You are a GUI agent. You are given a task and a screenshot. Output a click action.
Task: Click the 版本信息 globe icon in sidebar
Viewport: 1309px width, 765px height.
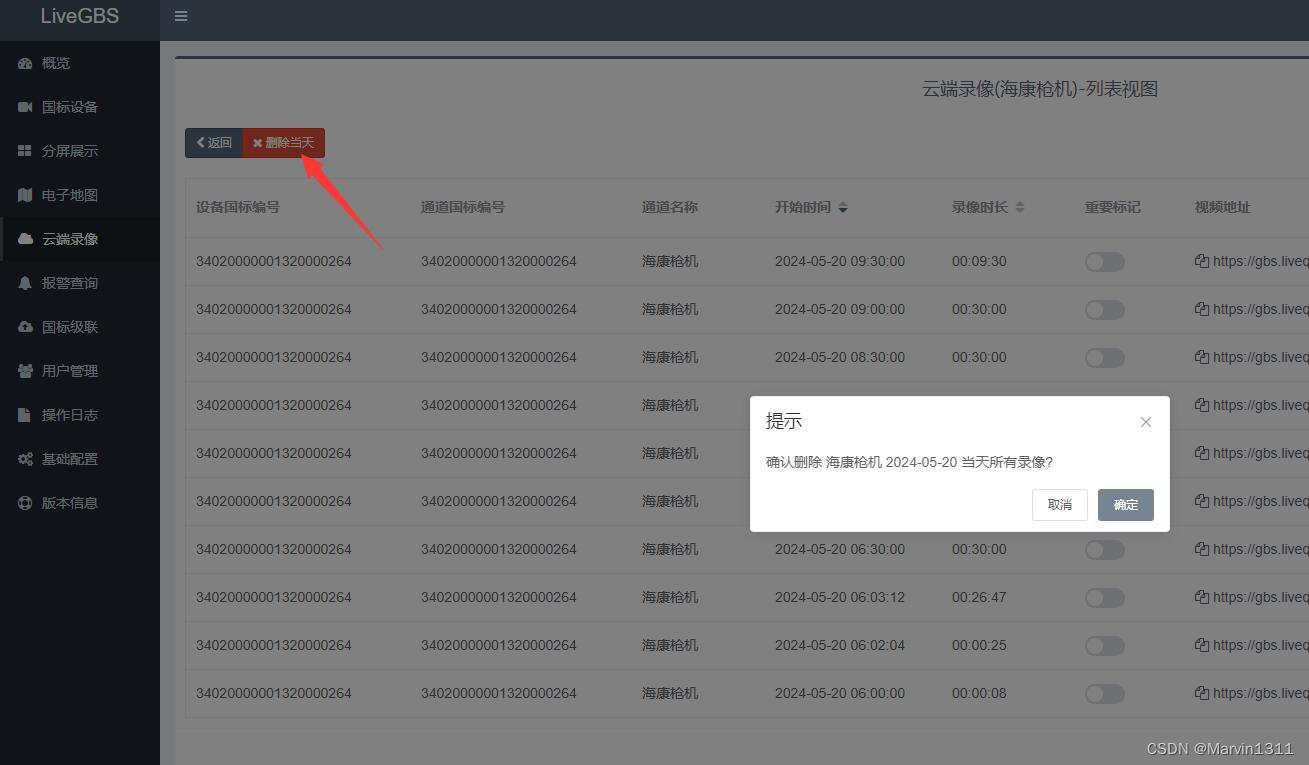pos(25,503)
